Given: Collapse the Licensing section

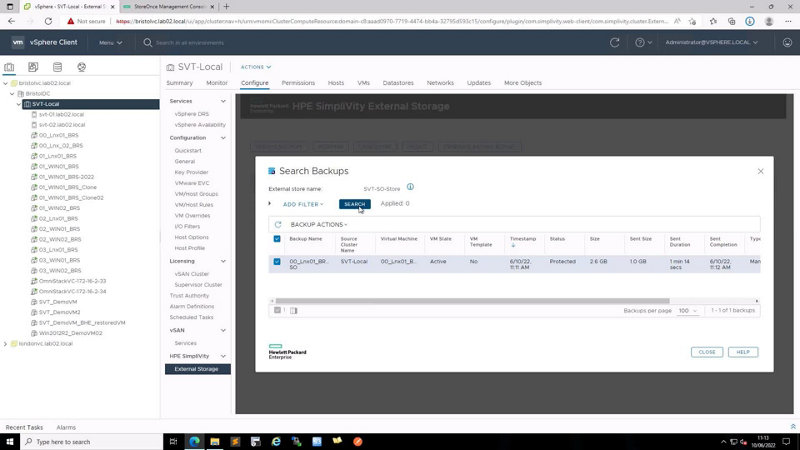Looking at the screenshot, I should click(x=223, y=261).
